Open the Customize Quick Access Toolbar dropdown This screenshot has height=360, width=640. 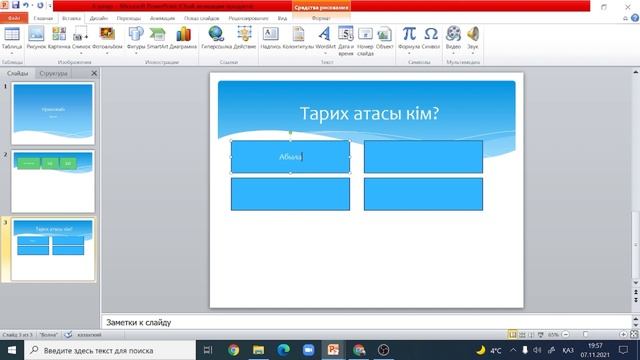50,6
